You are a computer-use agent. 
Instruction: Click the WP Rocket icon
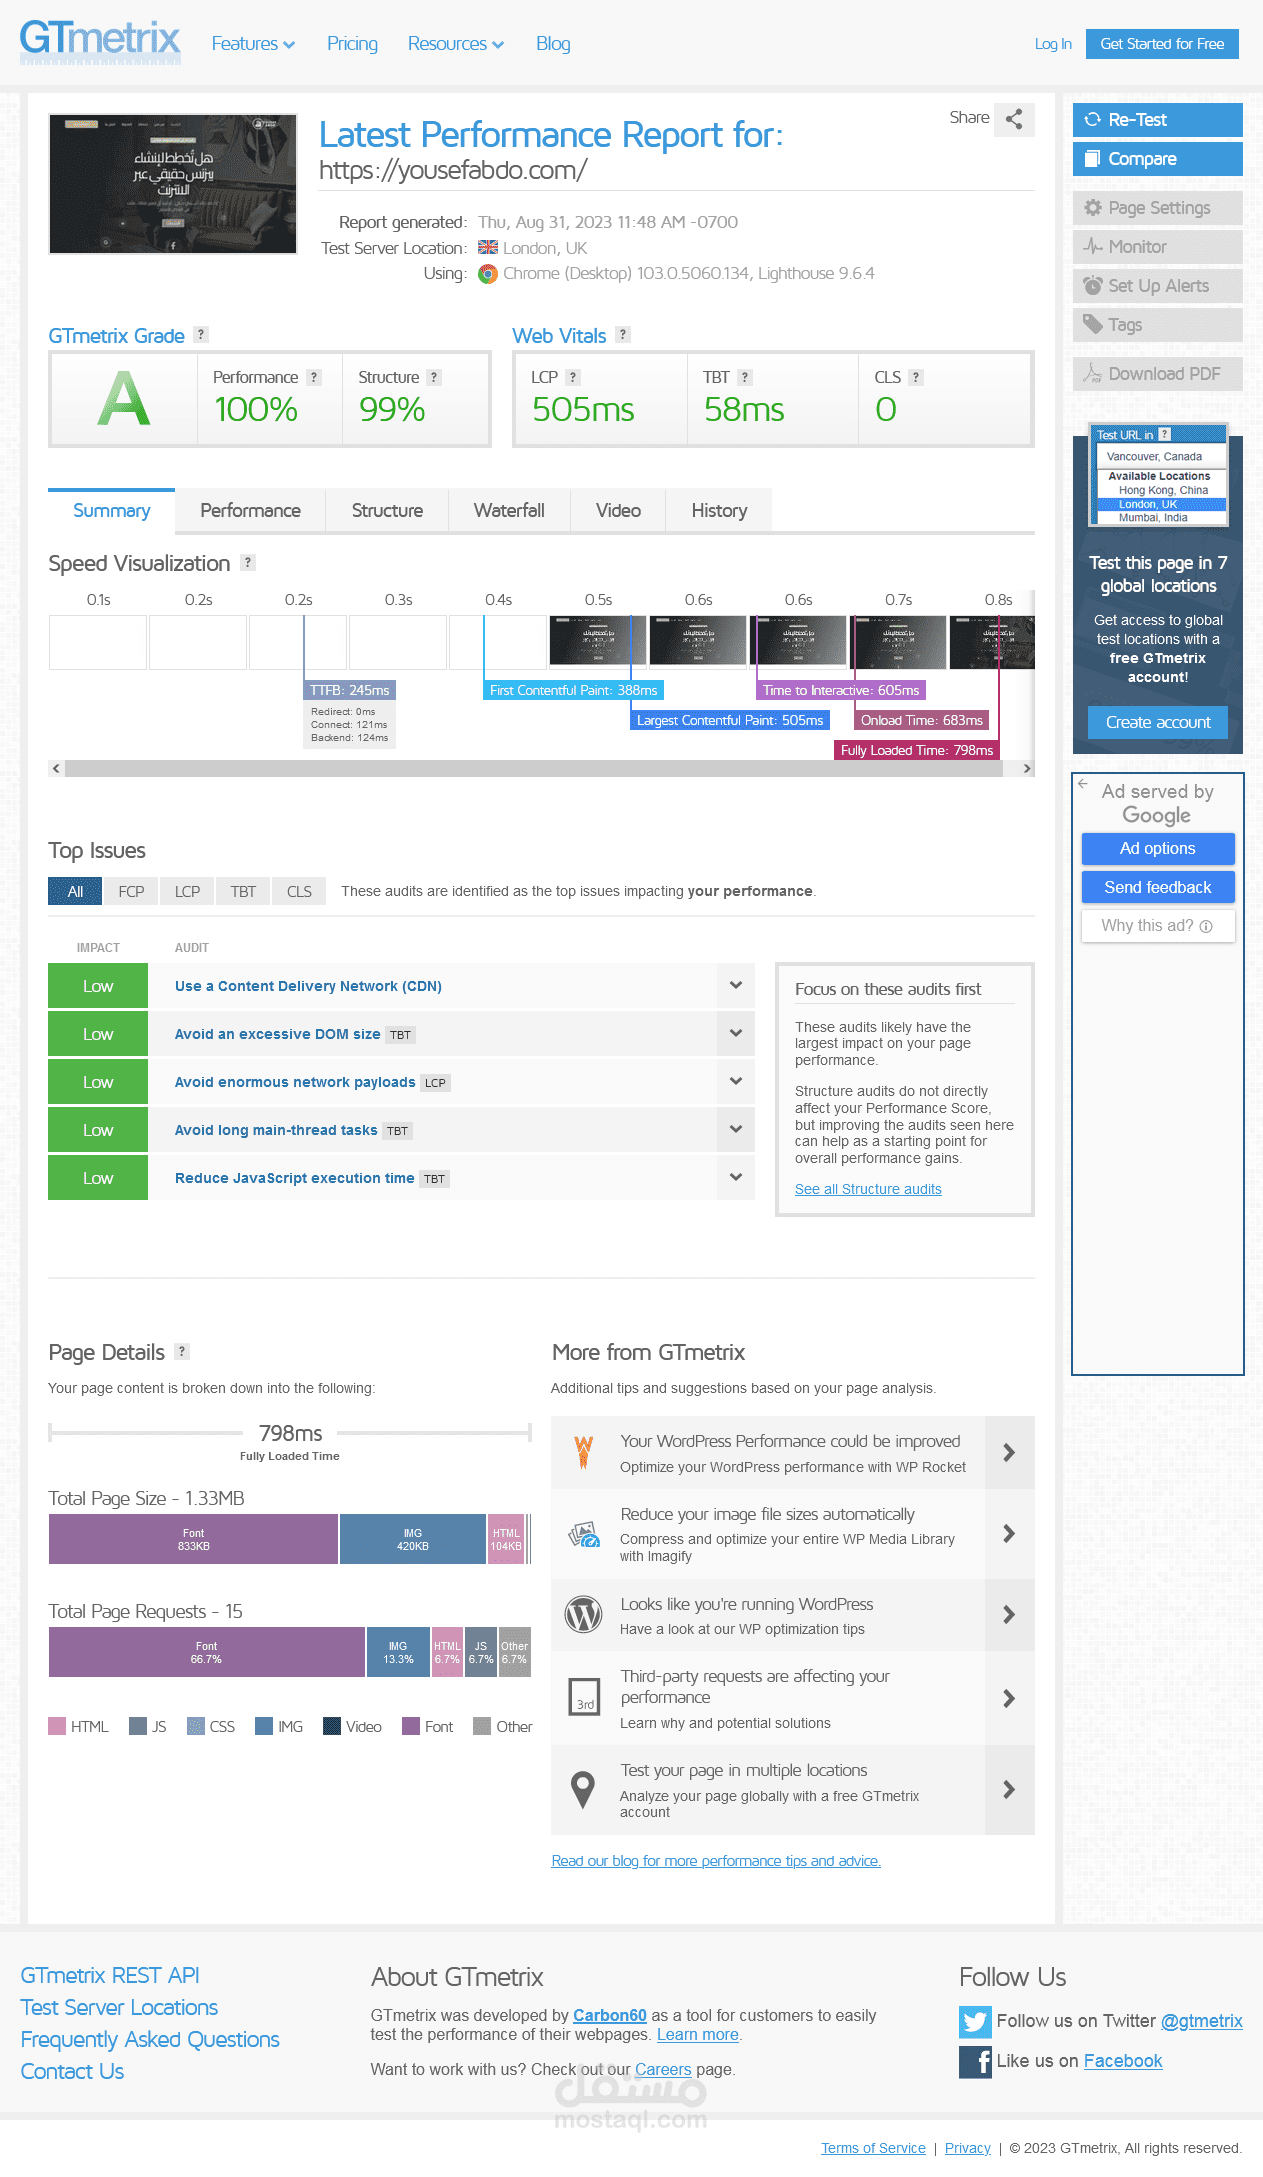click(x=584, y=1452)
